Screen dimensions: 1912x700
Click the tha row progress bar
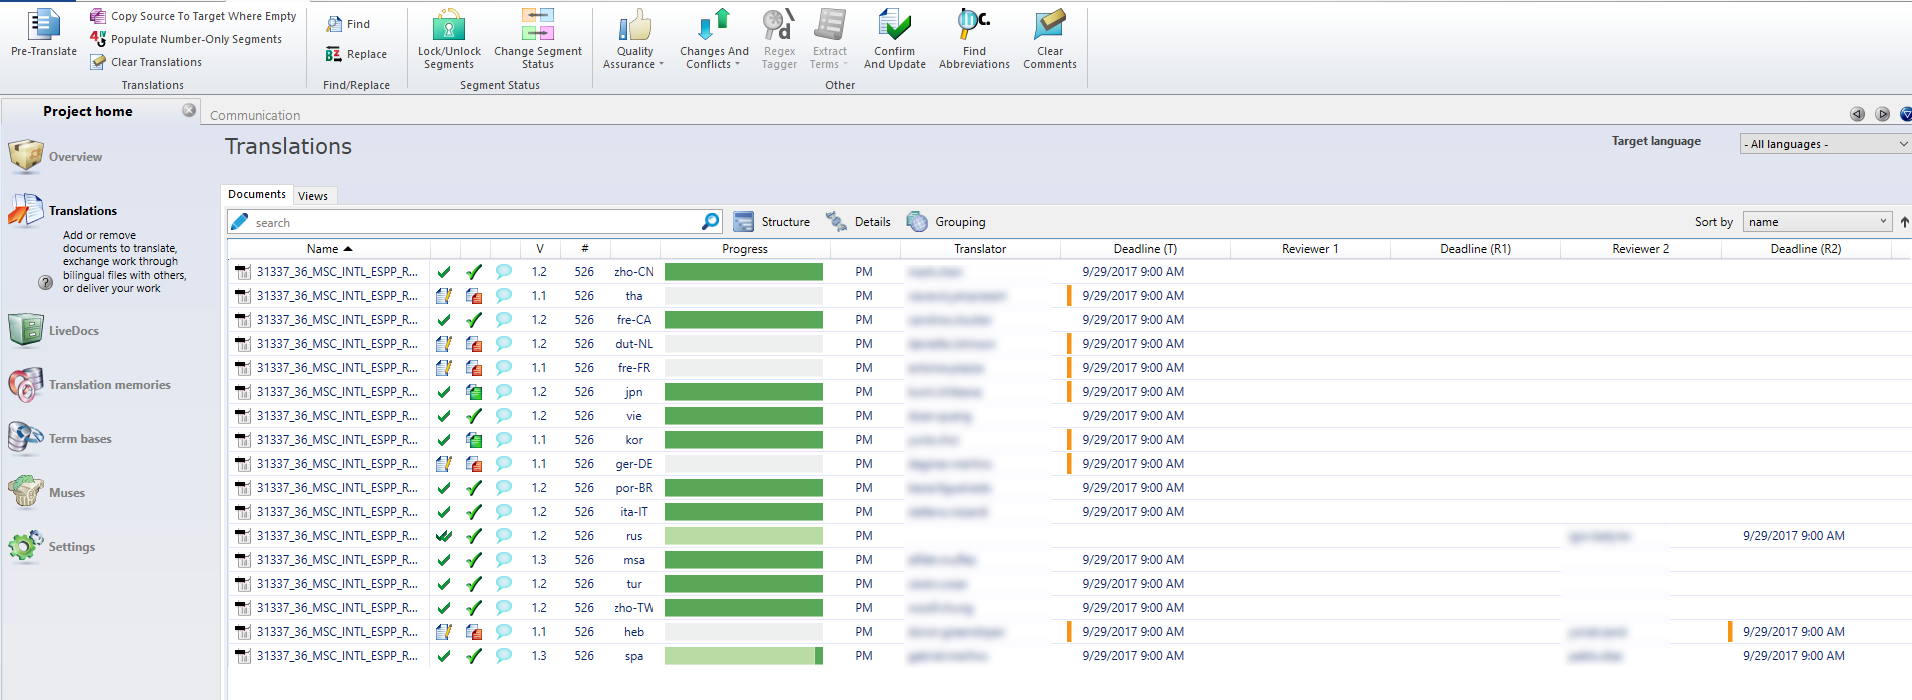tap(743, 296)
